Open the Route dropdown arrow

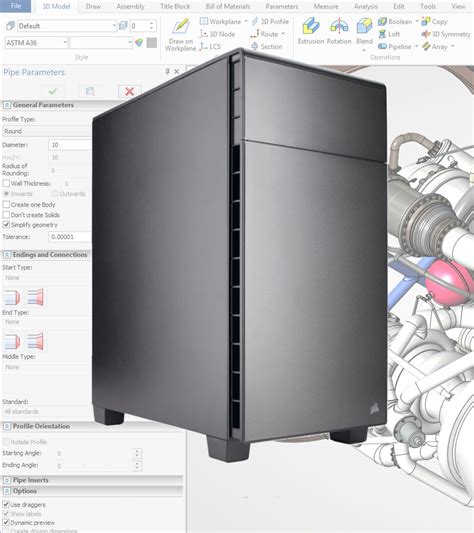pyautogui.click(x=283, y=34)
